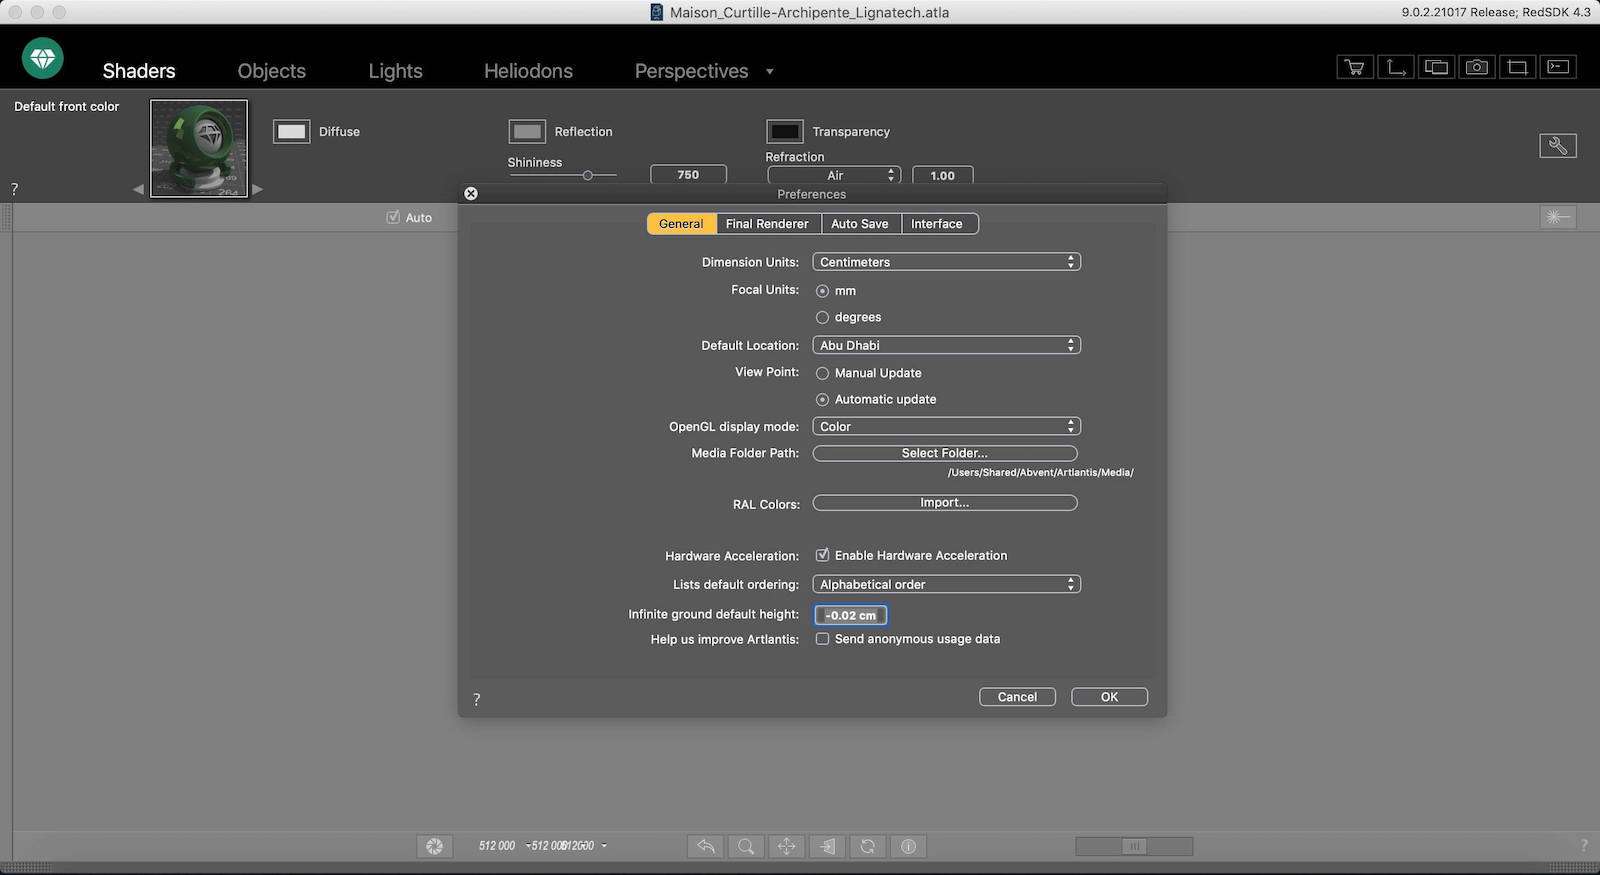
Task: Click the laser pointer icon
Action: tap(1557, 217)
